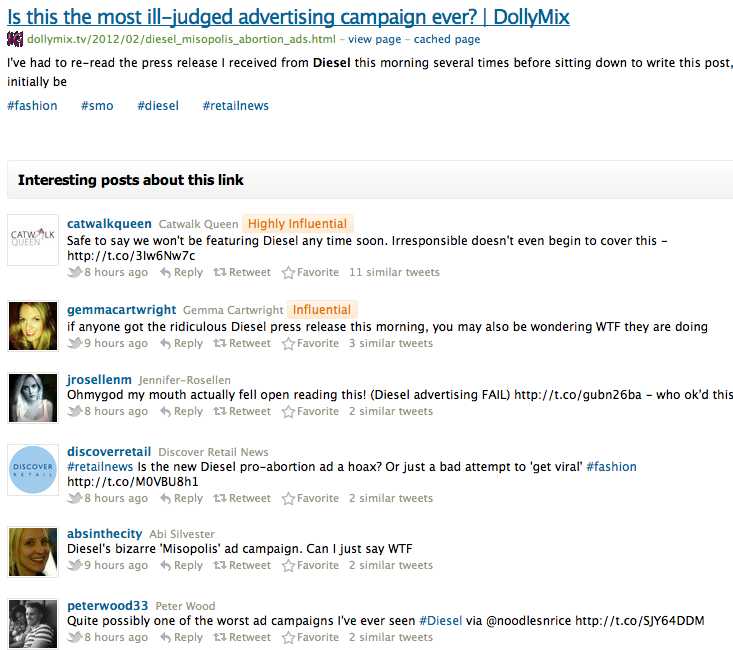The width and height of the screenshot is (733, 650).
Task: Open the cached page link
Action: pyautogui.click(x=446, y=39)
